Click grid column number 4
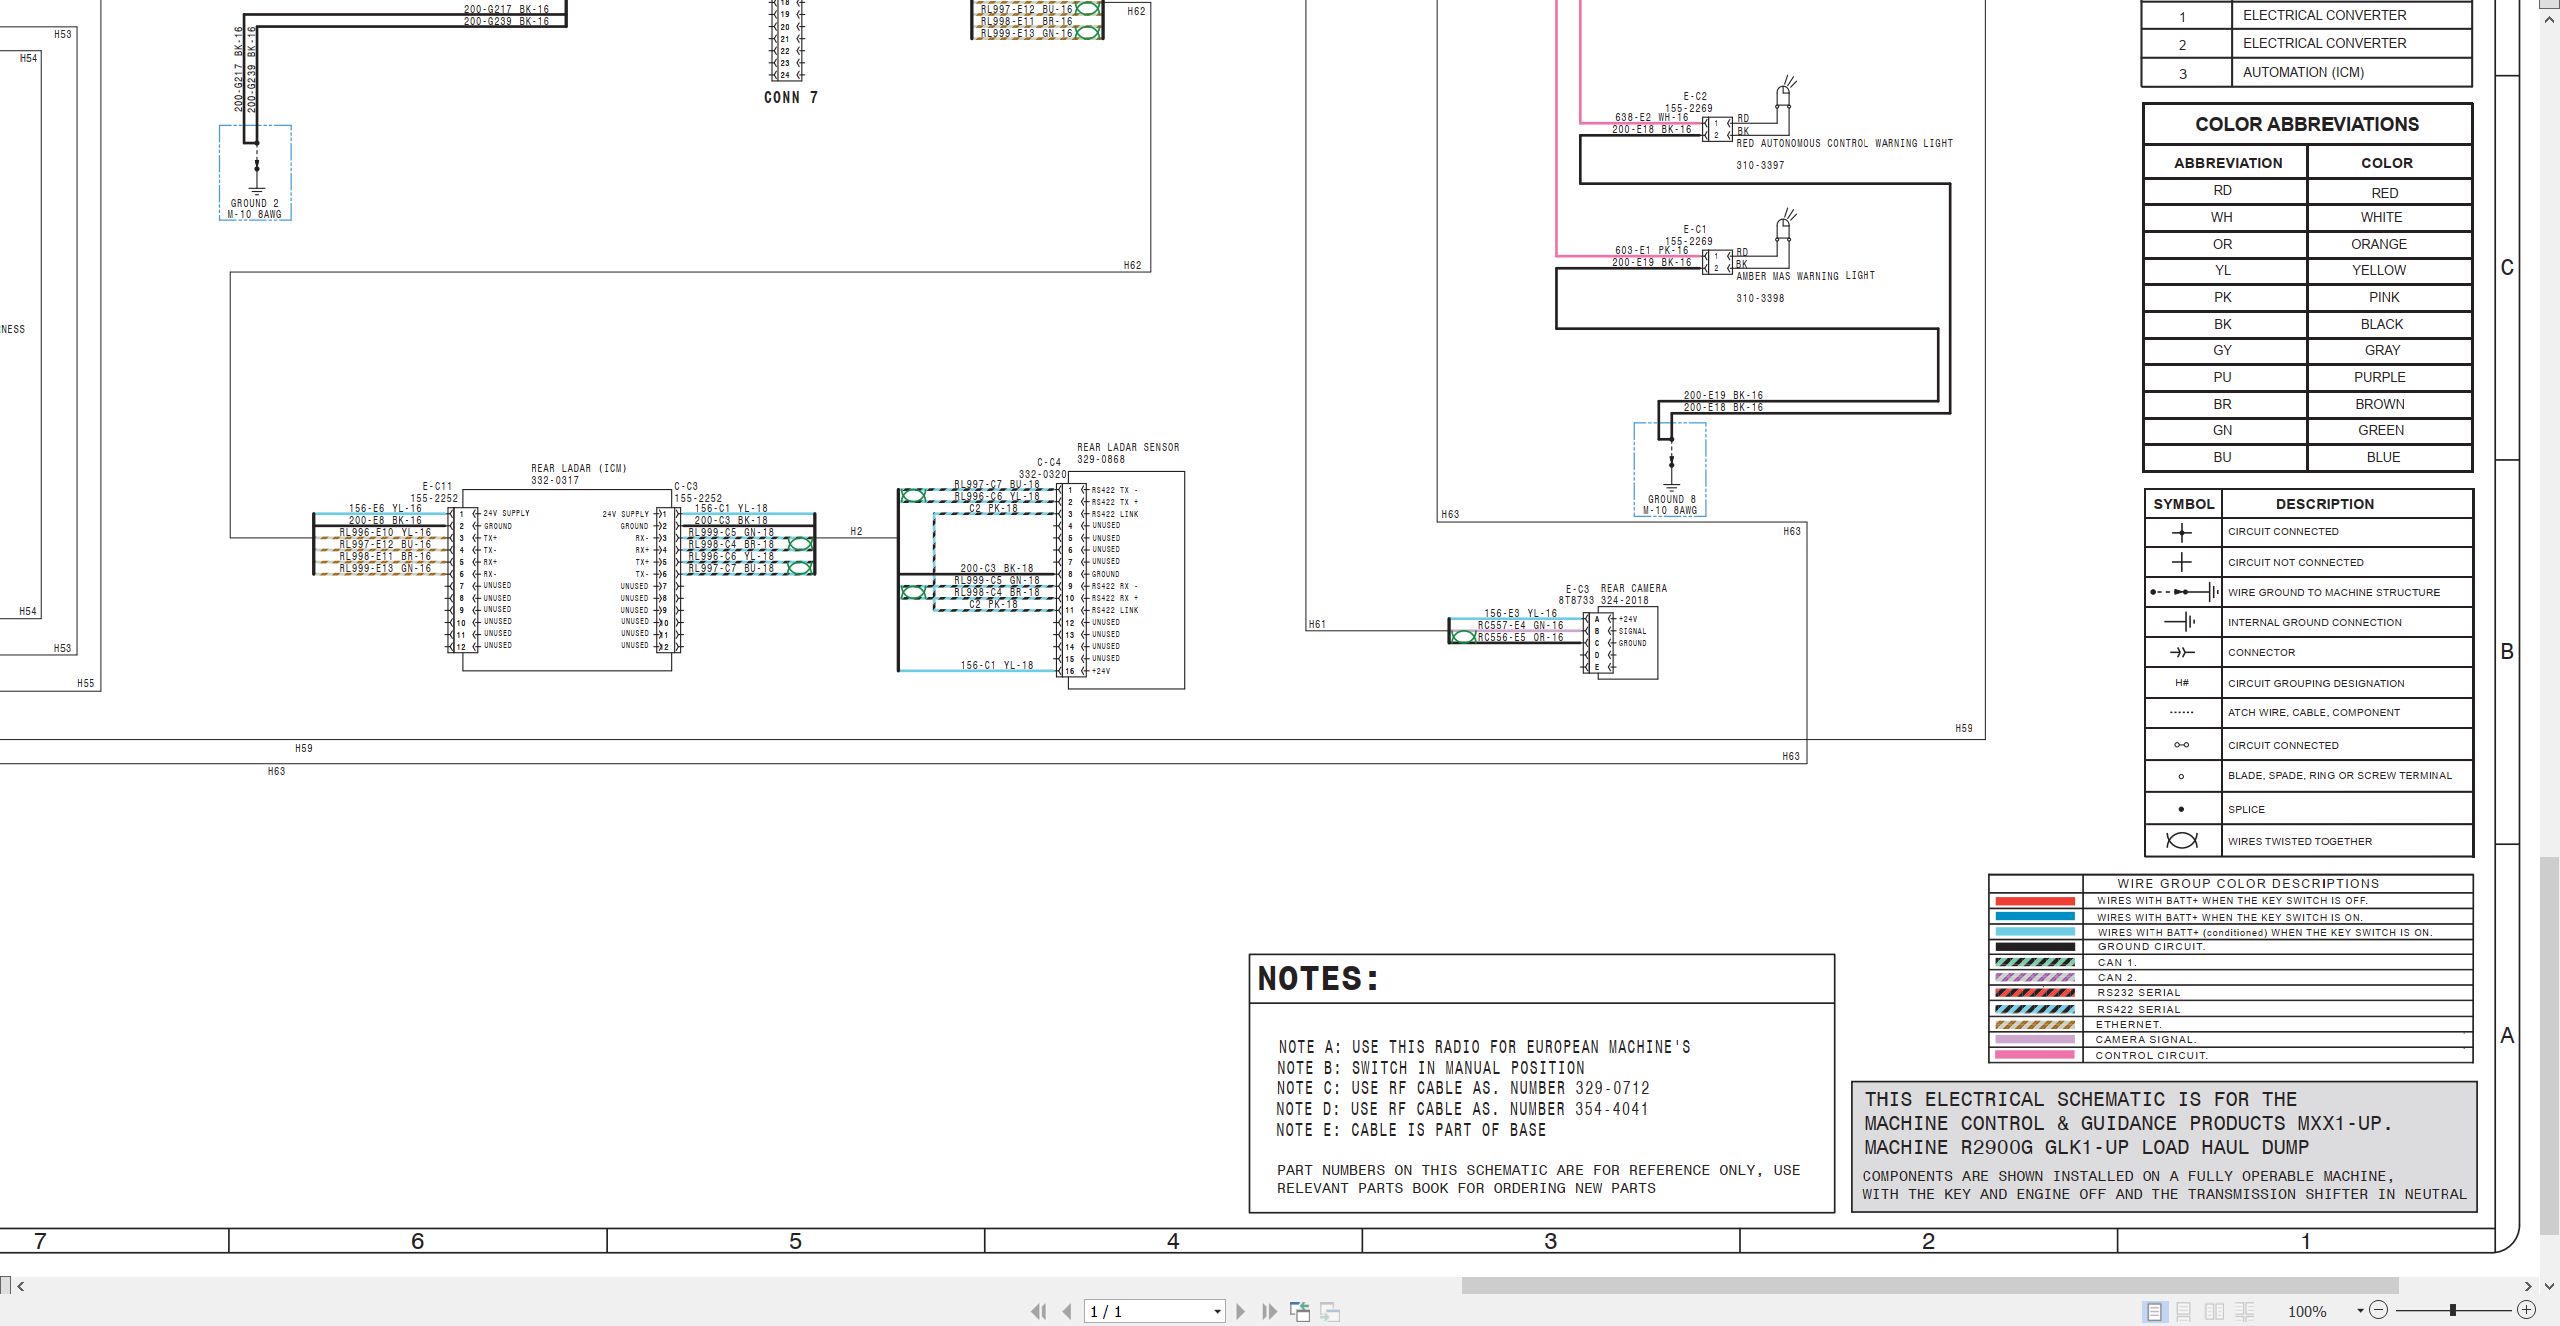Image resolution: width=2560 pixels, height=1326 pixels. (x=1173, y=1241)
